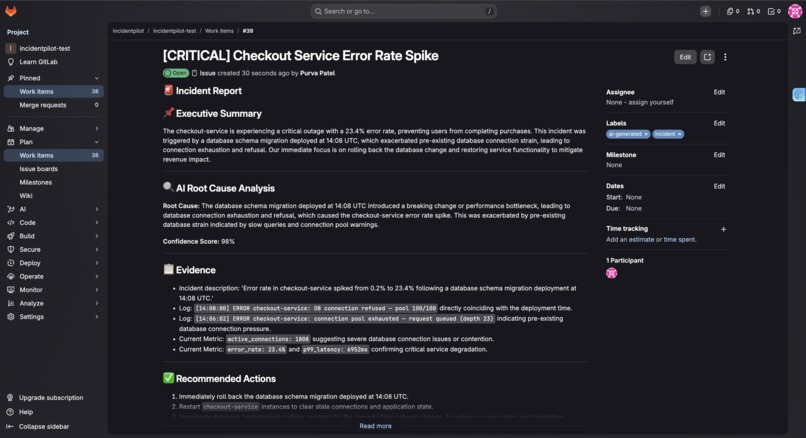
Task: Click the time spent link
Action: click(x=680, y=240)
